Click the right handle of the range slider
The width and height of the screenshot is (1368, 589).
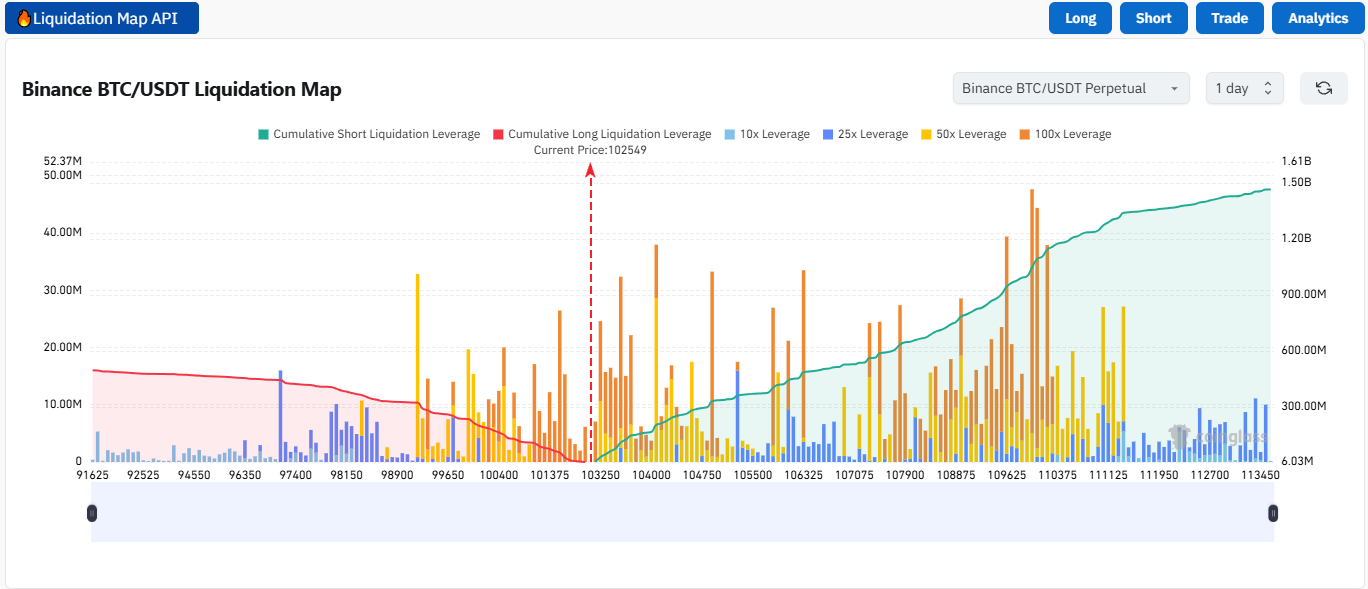(1273, 513)
